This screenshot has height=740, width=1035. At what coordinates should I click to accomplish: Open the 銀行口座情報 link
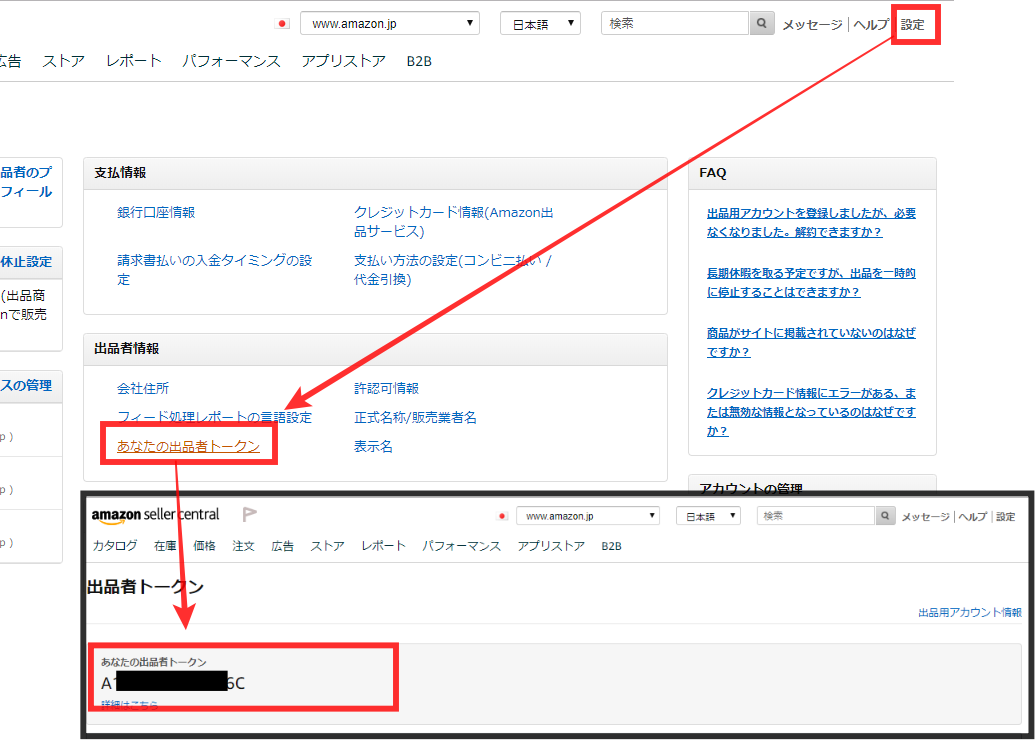[x=156, y=212]
